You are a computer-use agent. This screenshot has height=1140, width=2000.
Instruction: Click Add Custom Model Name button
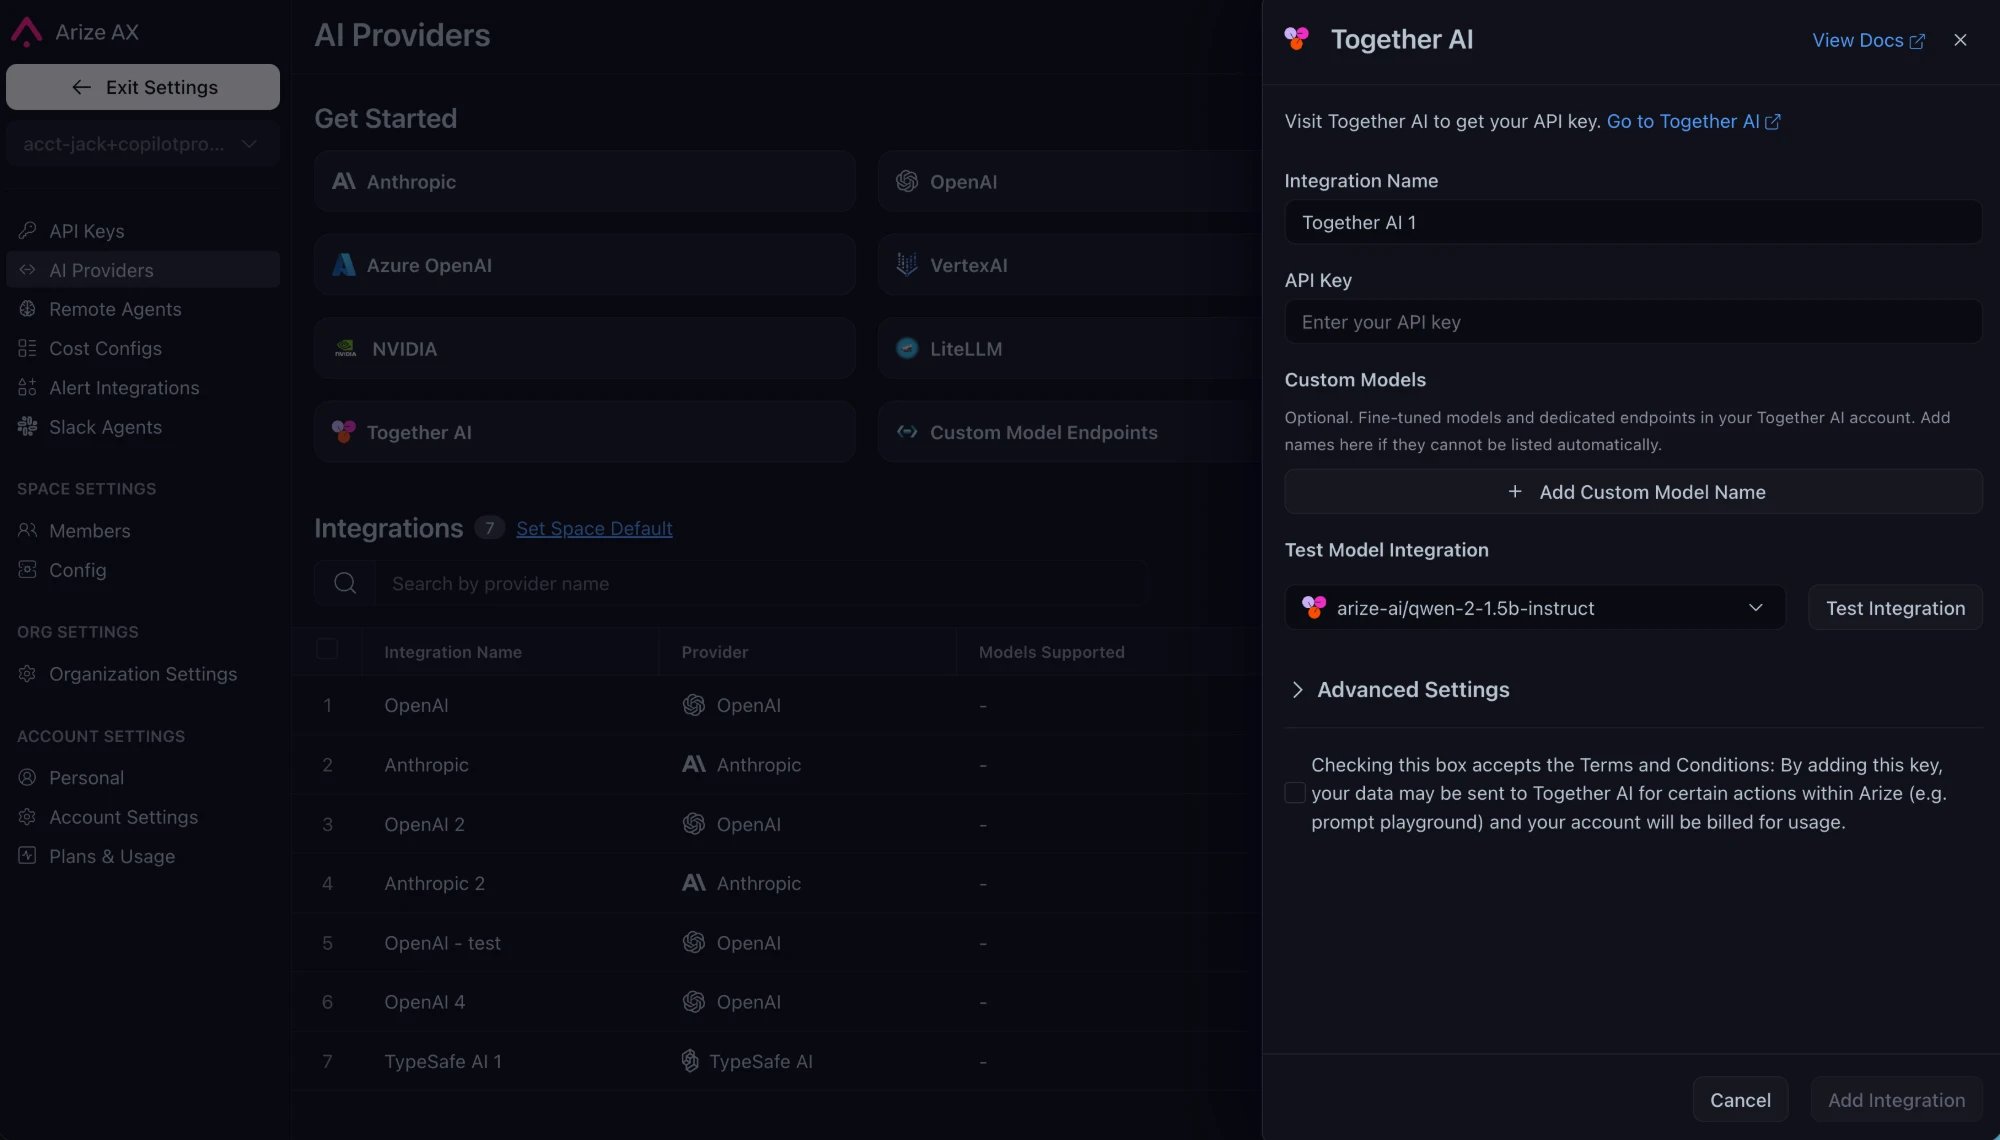(x=1633, y=491)
